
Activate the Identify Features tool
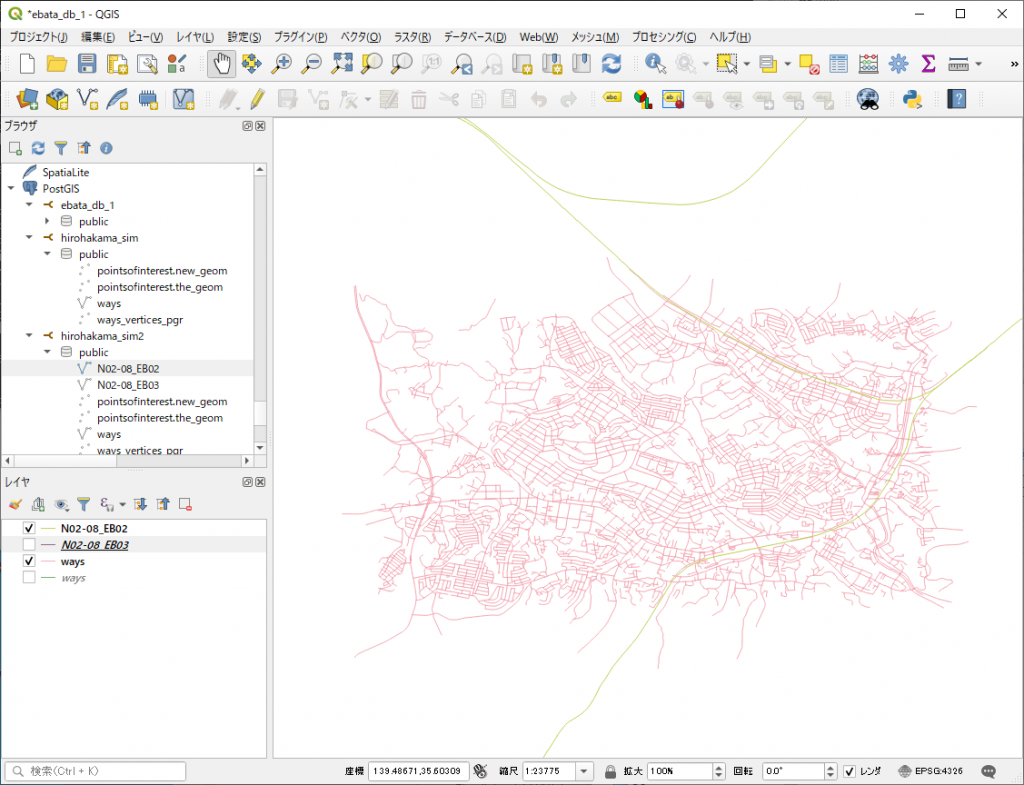[x=655, y=64]
